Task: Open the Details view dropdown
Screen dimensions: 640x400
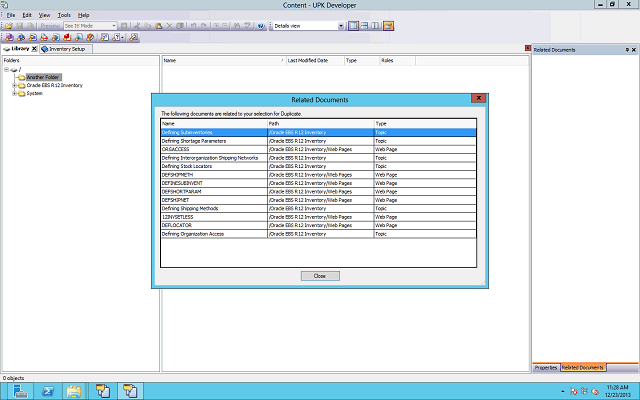Action: [340, 25]
